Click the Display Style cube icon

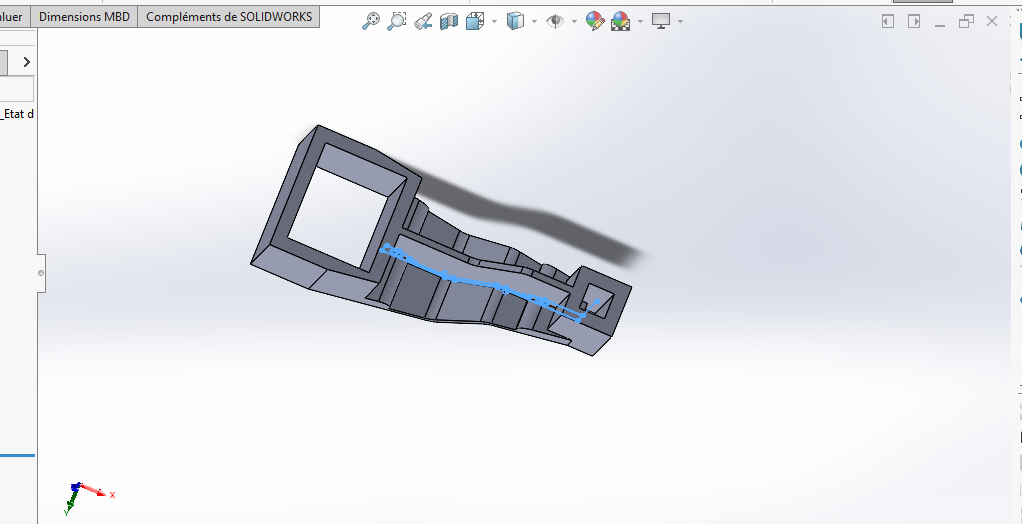coord(515,21)
